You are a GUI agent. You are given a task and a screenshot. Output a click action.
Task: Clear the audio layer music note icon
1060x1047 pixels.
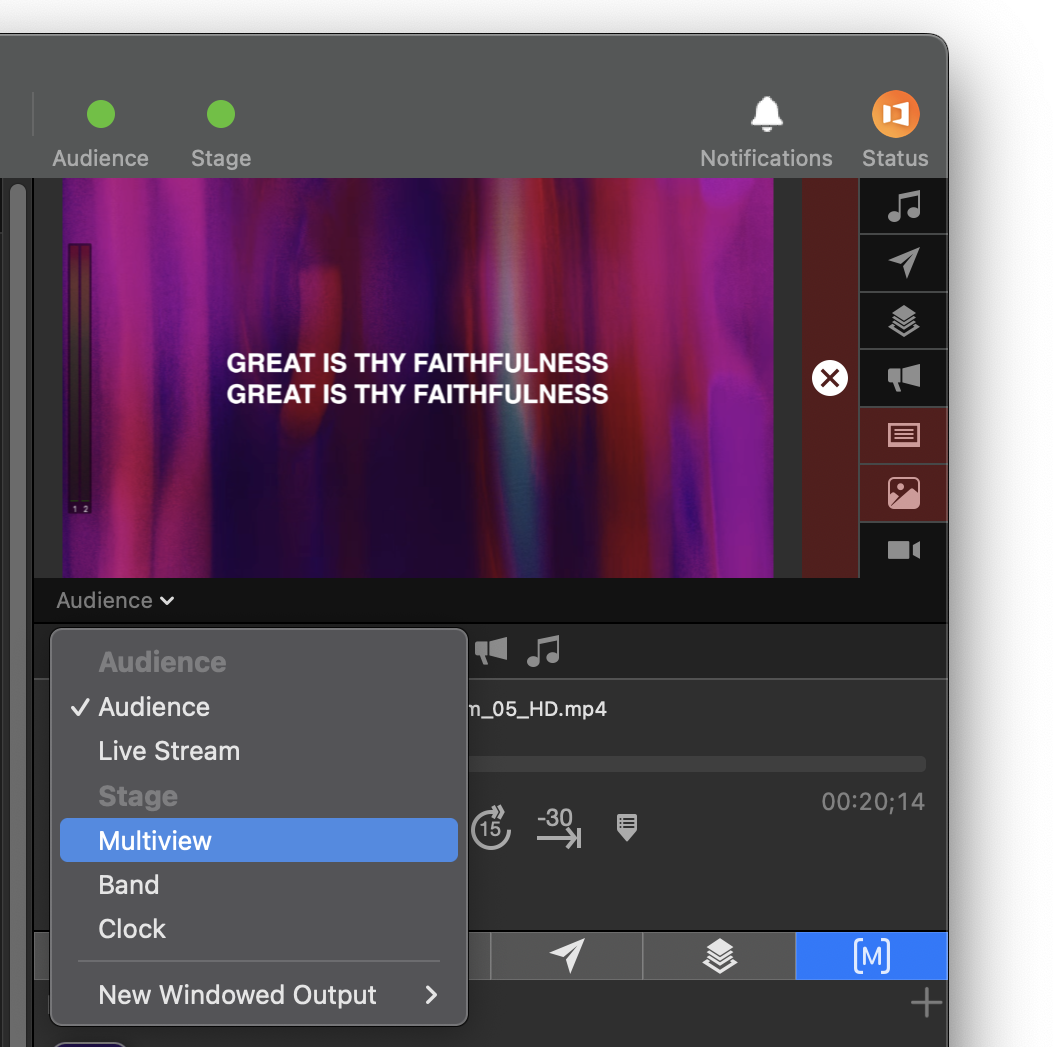click(x=903, y=206)
